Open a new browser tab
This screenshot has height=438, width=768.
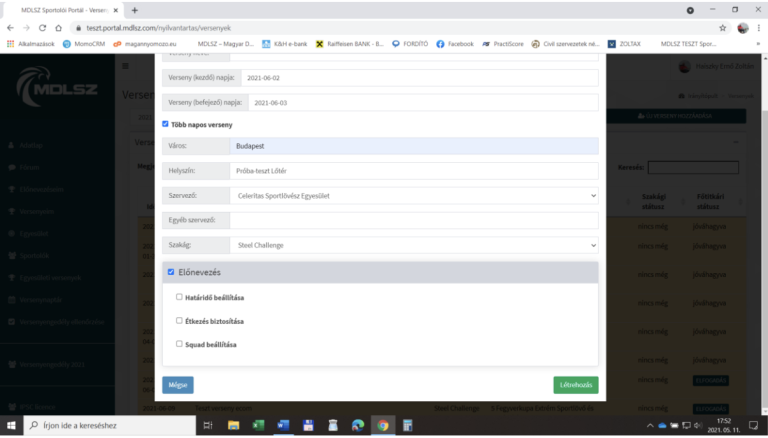coord(135,9)
